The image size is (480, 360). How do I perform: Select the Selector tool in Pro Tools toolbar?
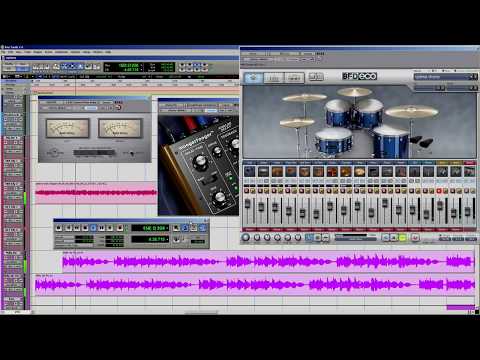(72, 67)
